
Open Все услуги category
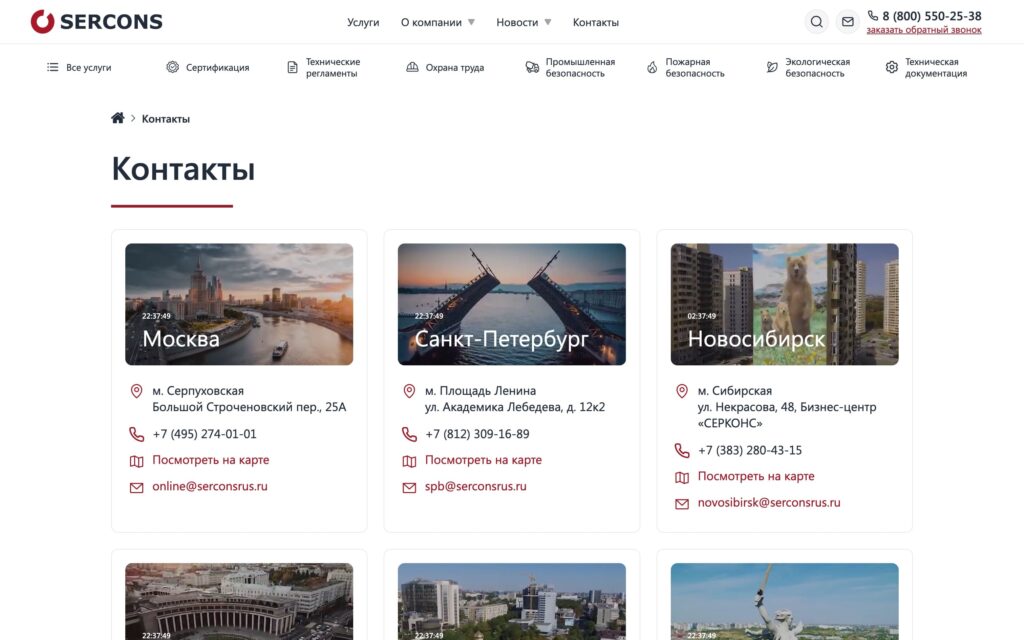(x=88, y=67)
